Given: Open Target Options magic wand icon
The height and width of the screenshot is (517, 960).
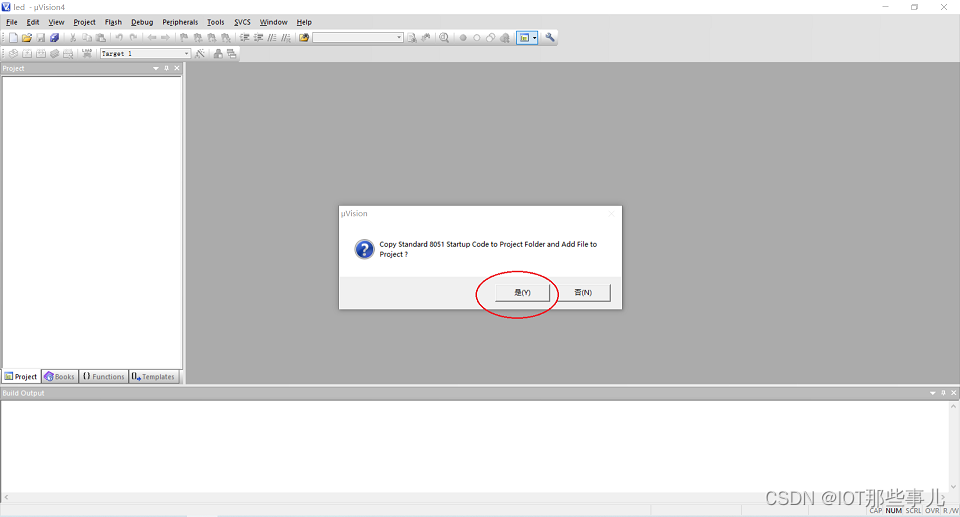Looking at the screenshot, I should (200, 53).
